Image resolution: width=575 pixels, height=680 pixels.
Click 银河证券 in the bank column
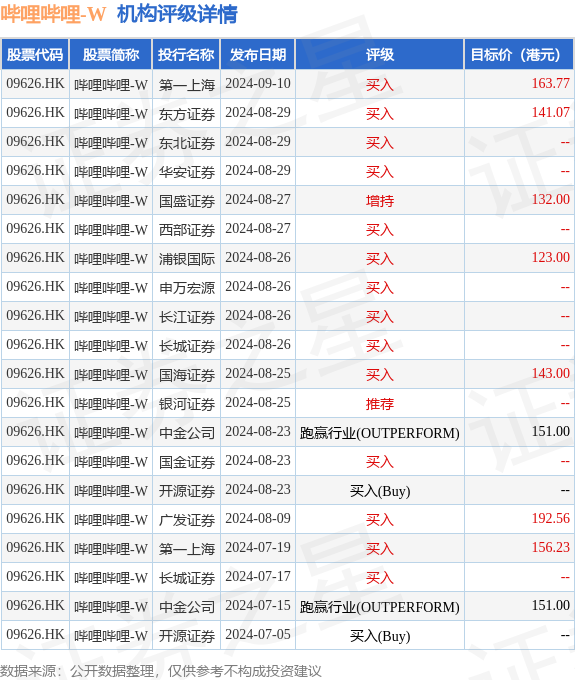click(186, 404)
